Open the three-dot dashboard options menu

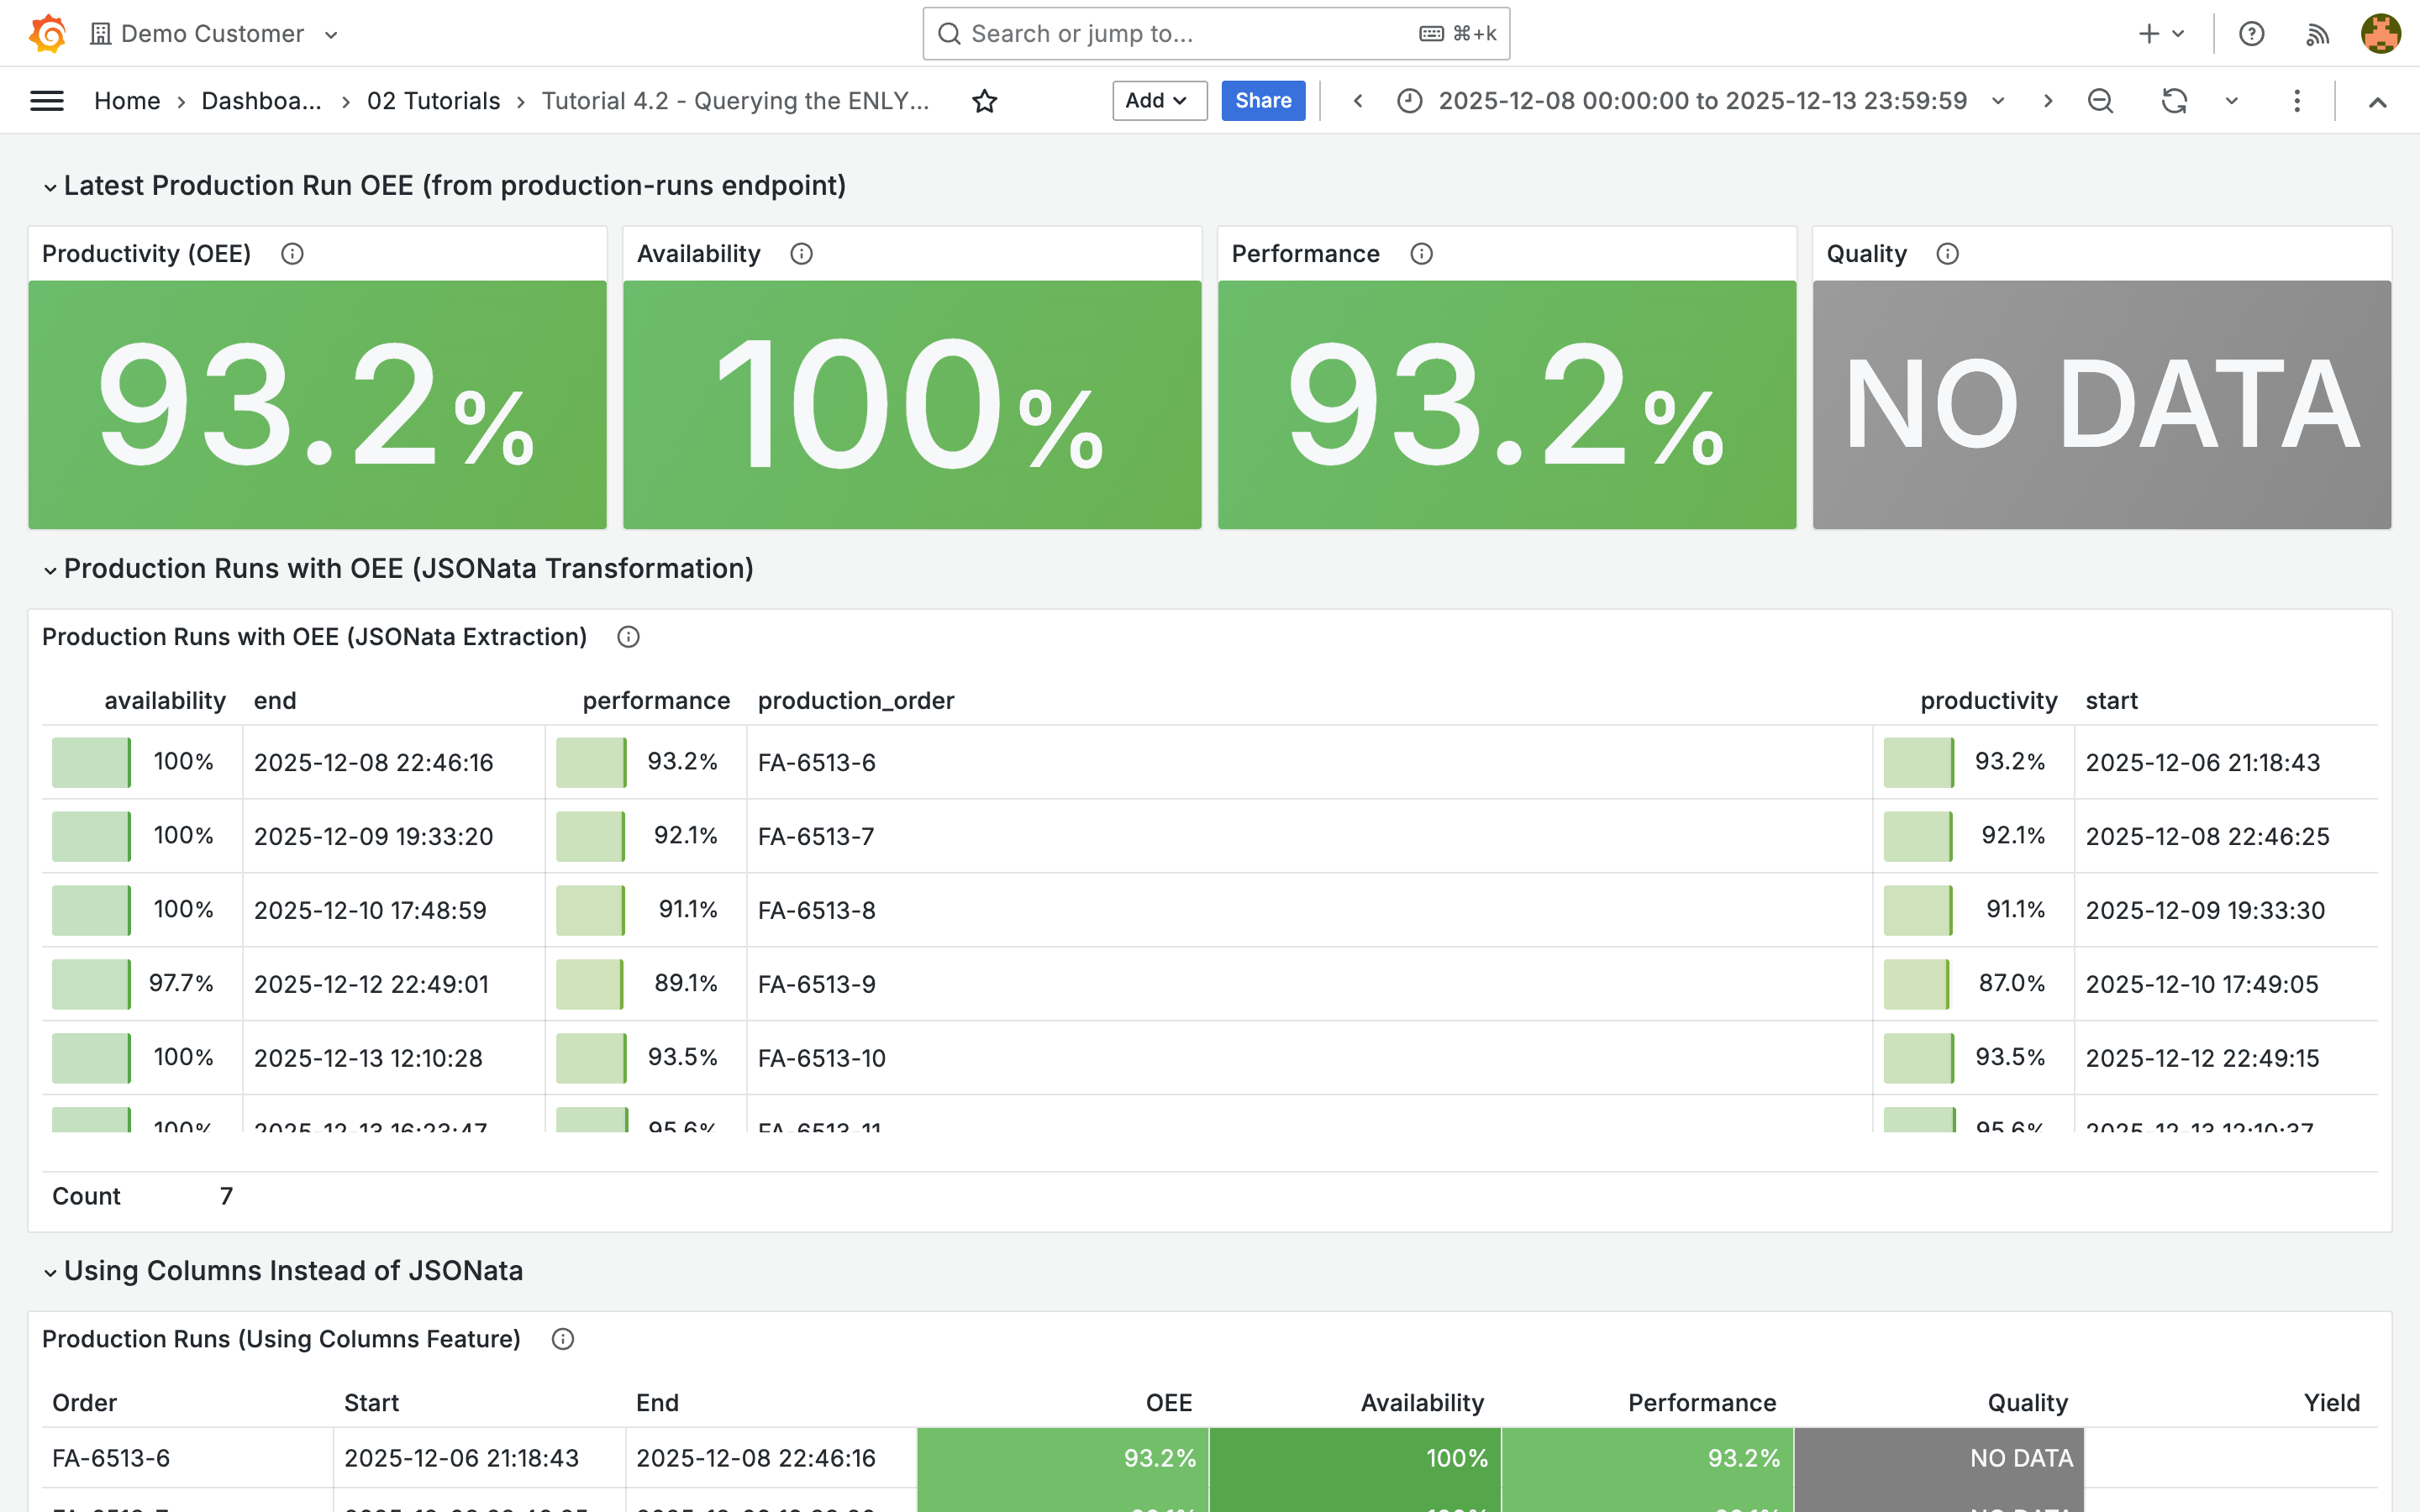2296,101
